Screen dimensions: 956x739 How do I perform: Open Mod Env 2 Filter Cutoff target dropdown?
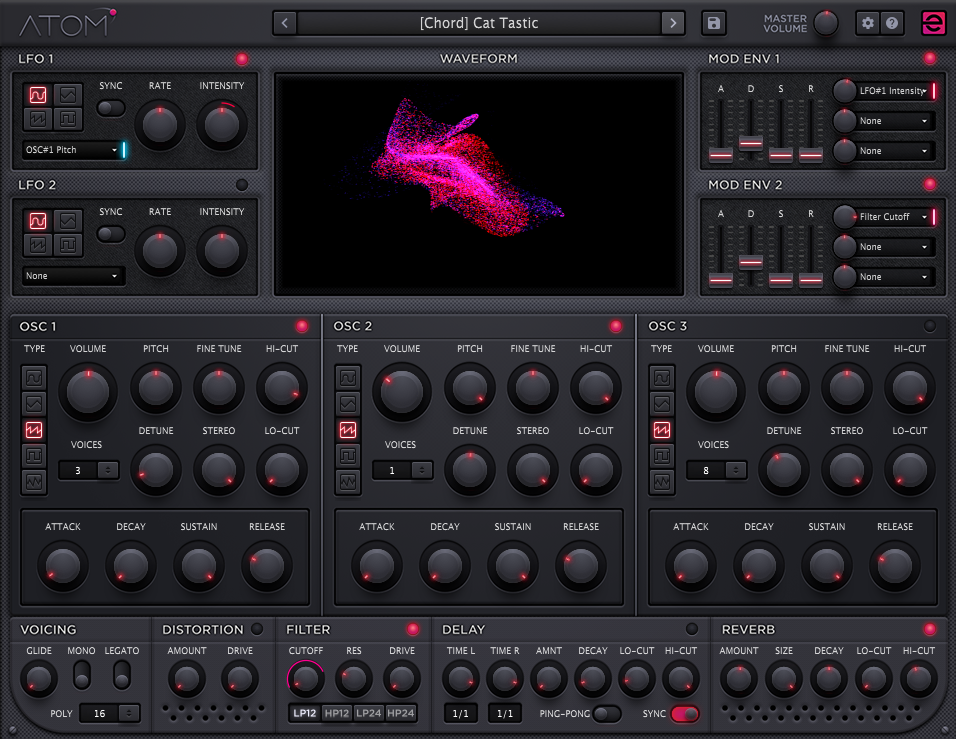894,217
